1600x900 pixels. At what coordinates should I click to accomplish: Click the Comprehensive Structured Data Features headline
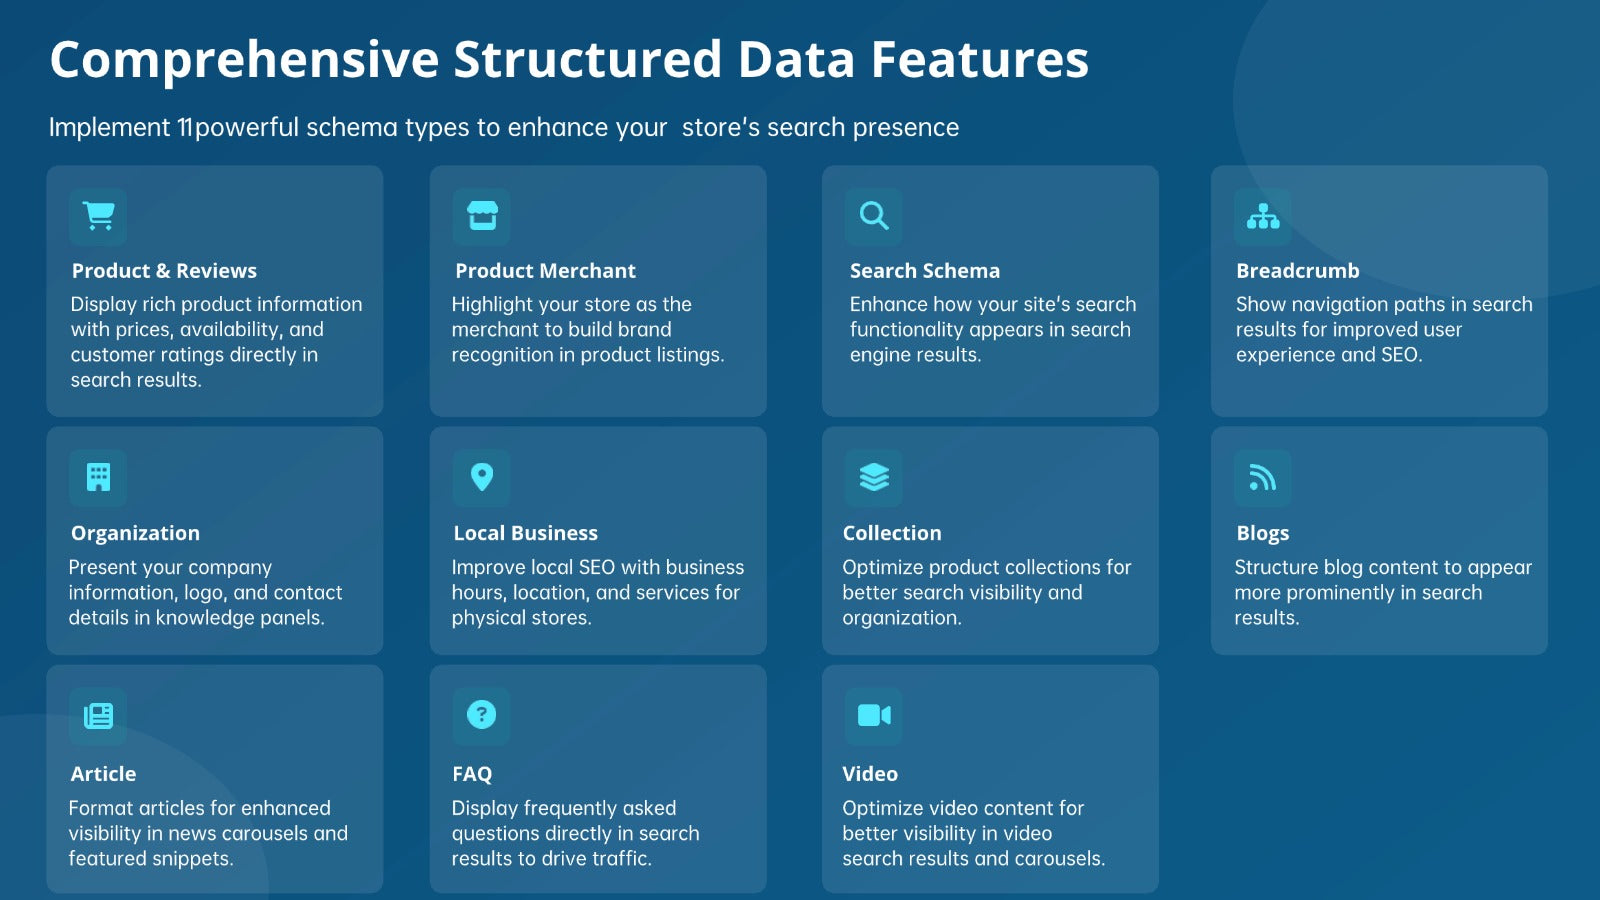(x=569, y=60)
